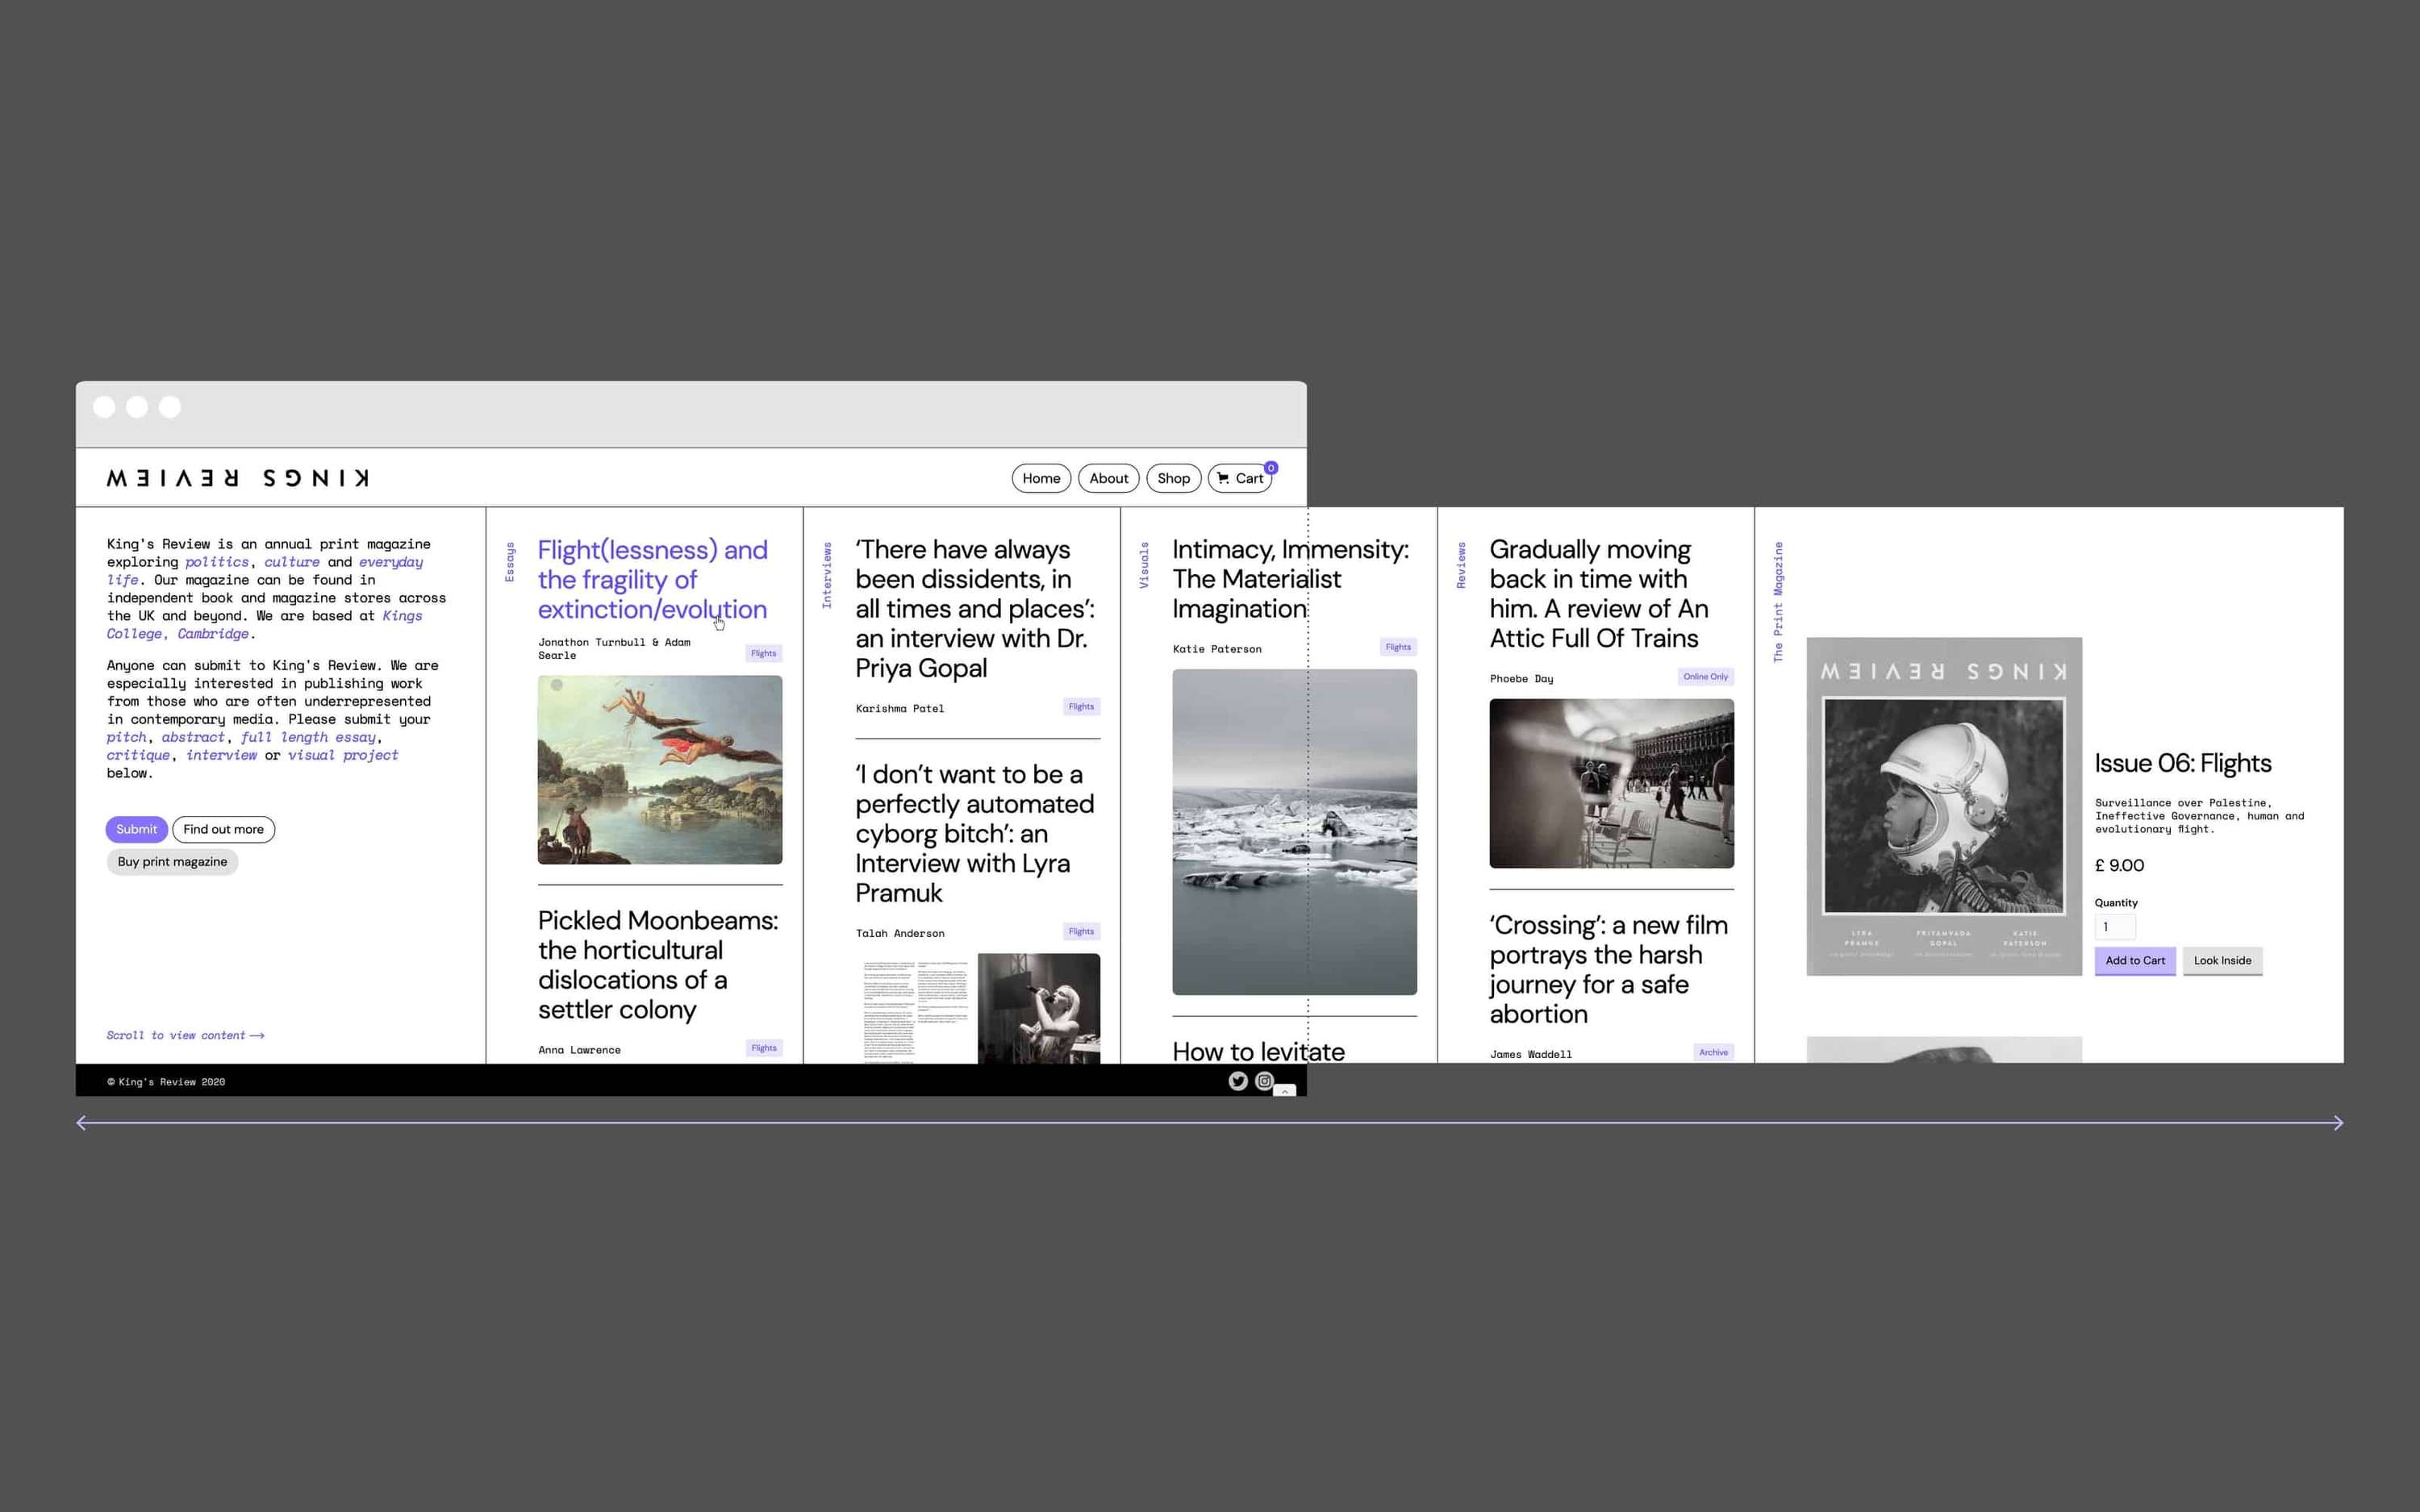
Task: Open the Lyra Pramuk interview title
Action: tap(974, 833)
